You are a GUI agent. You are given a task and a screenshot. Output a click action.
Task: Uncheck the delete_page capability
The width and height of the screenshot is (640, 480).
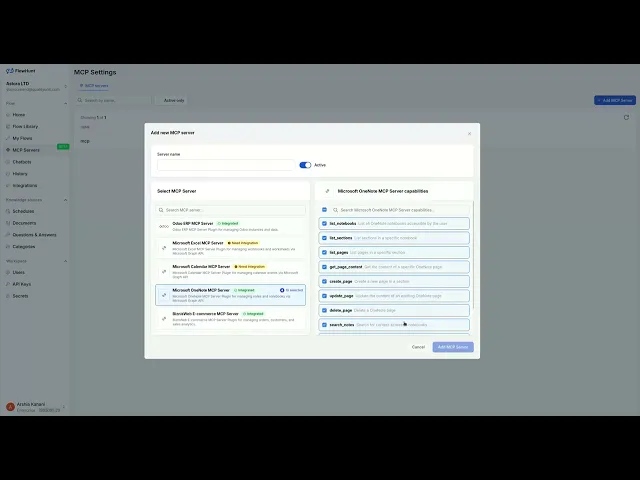[x=324, y=311]
